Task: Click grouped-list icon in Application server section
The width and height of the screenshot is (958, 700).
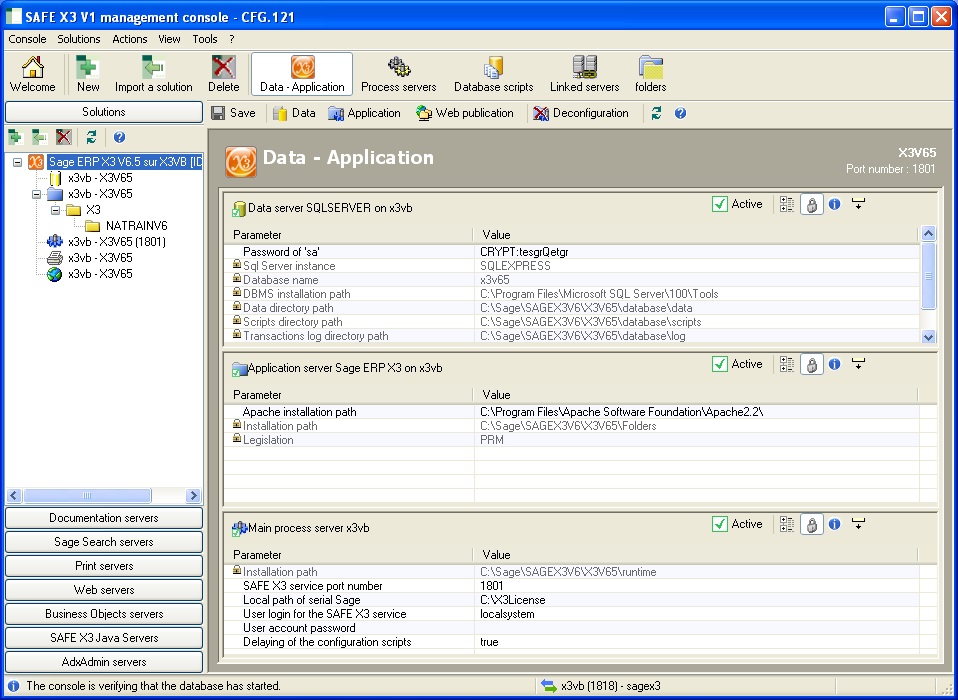Action: click(x=787, y=364)
